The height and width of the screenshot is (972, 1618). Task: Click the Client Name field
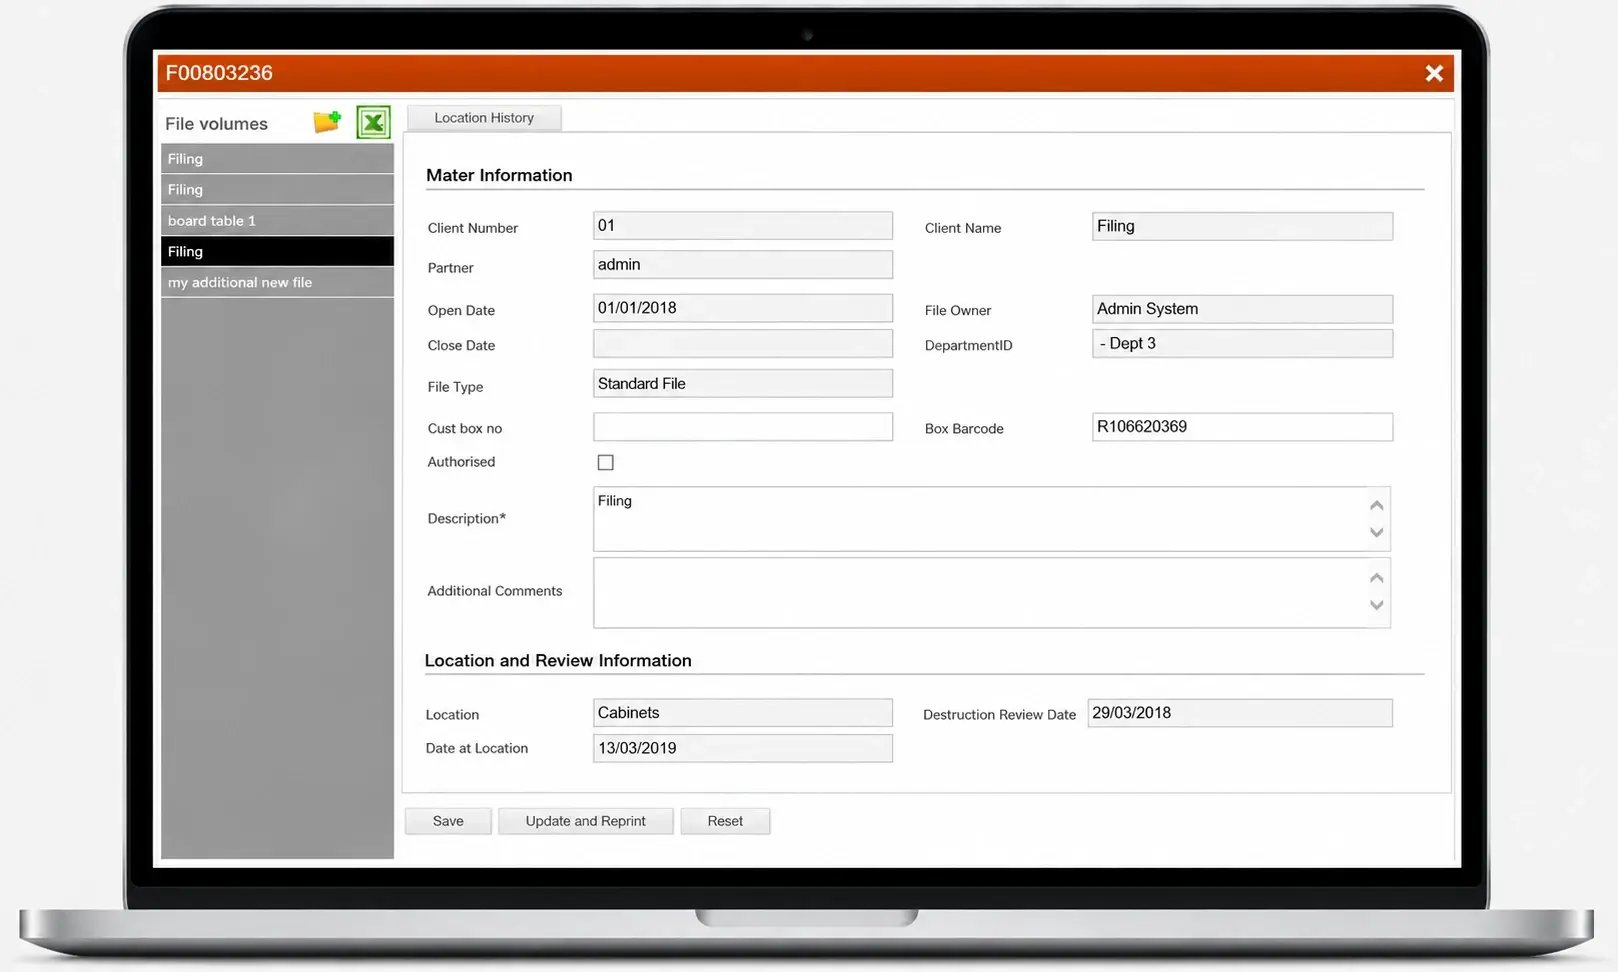pyautogui.click(x=1242, y=226)
